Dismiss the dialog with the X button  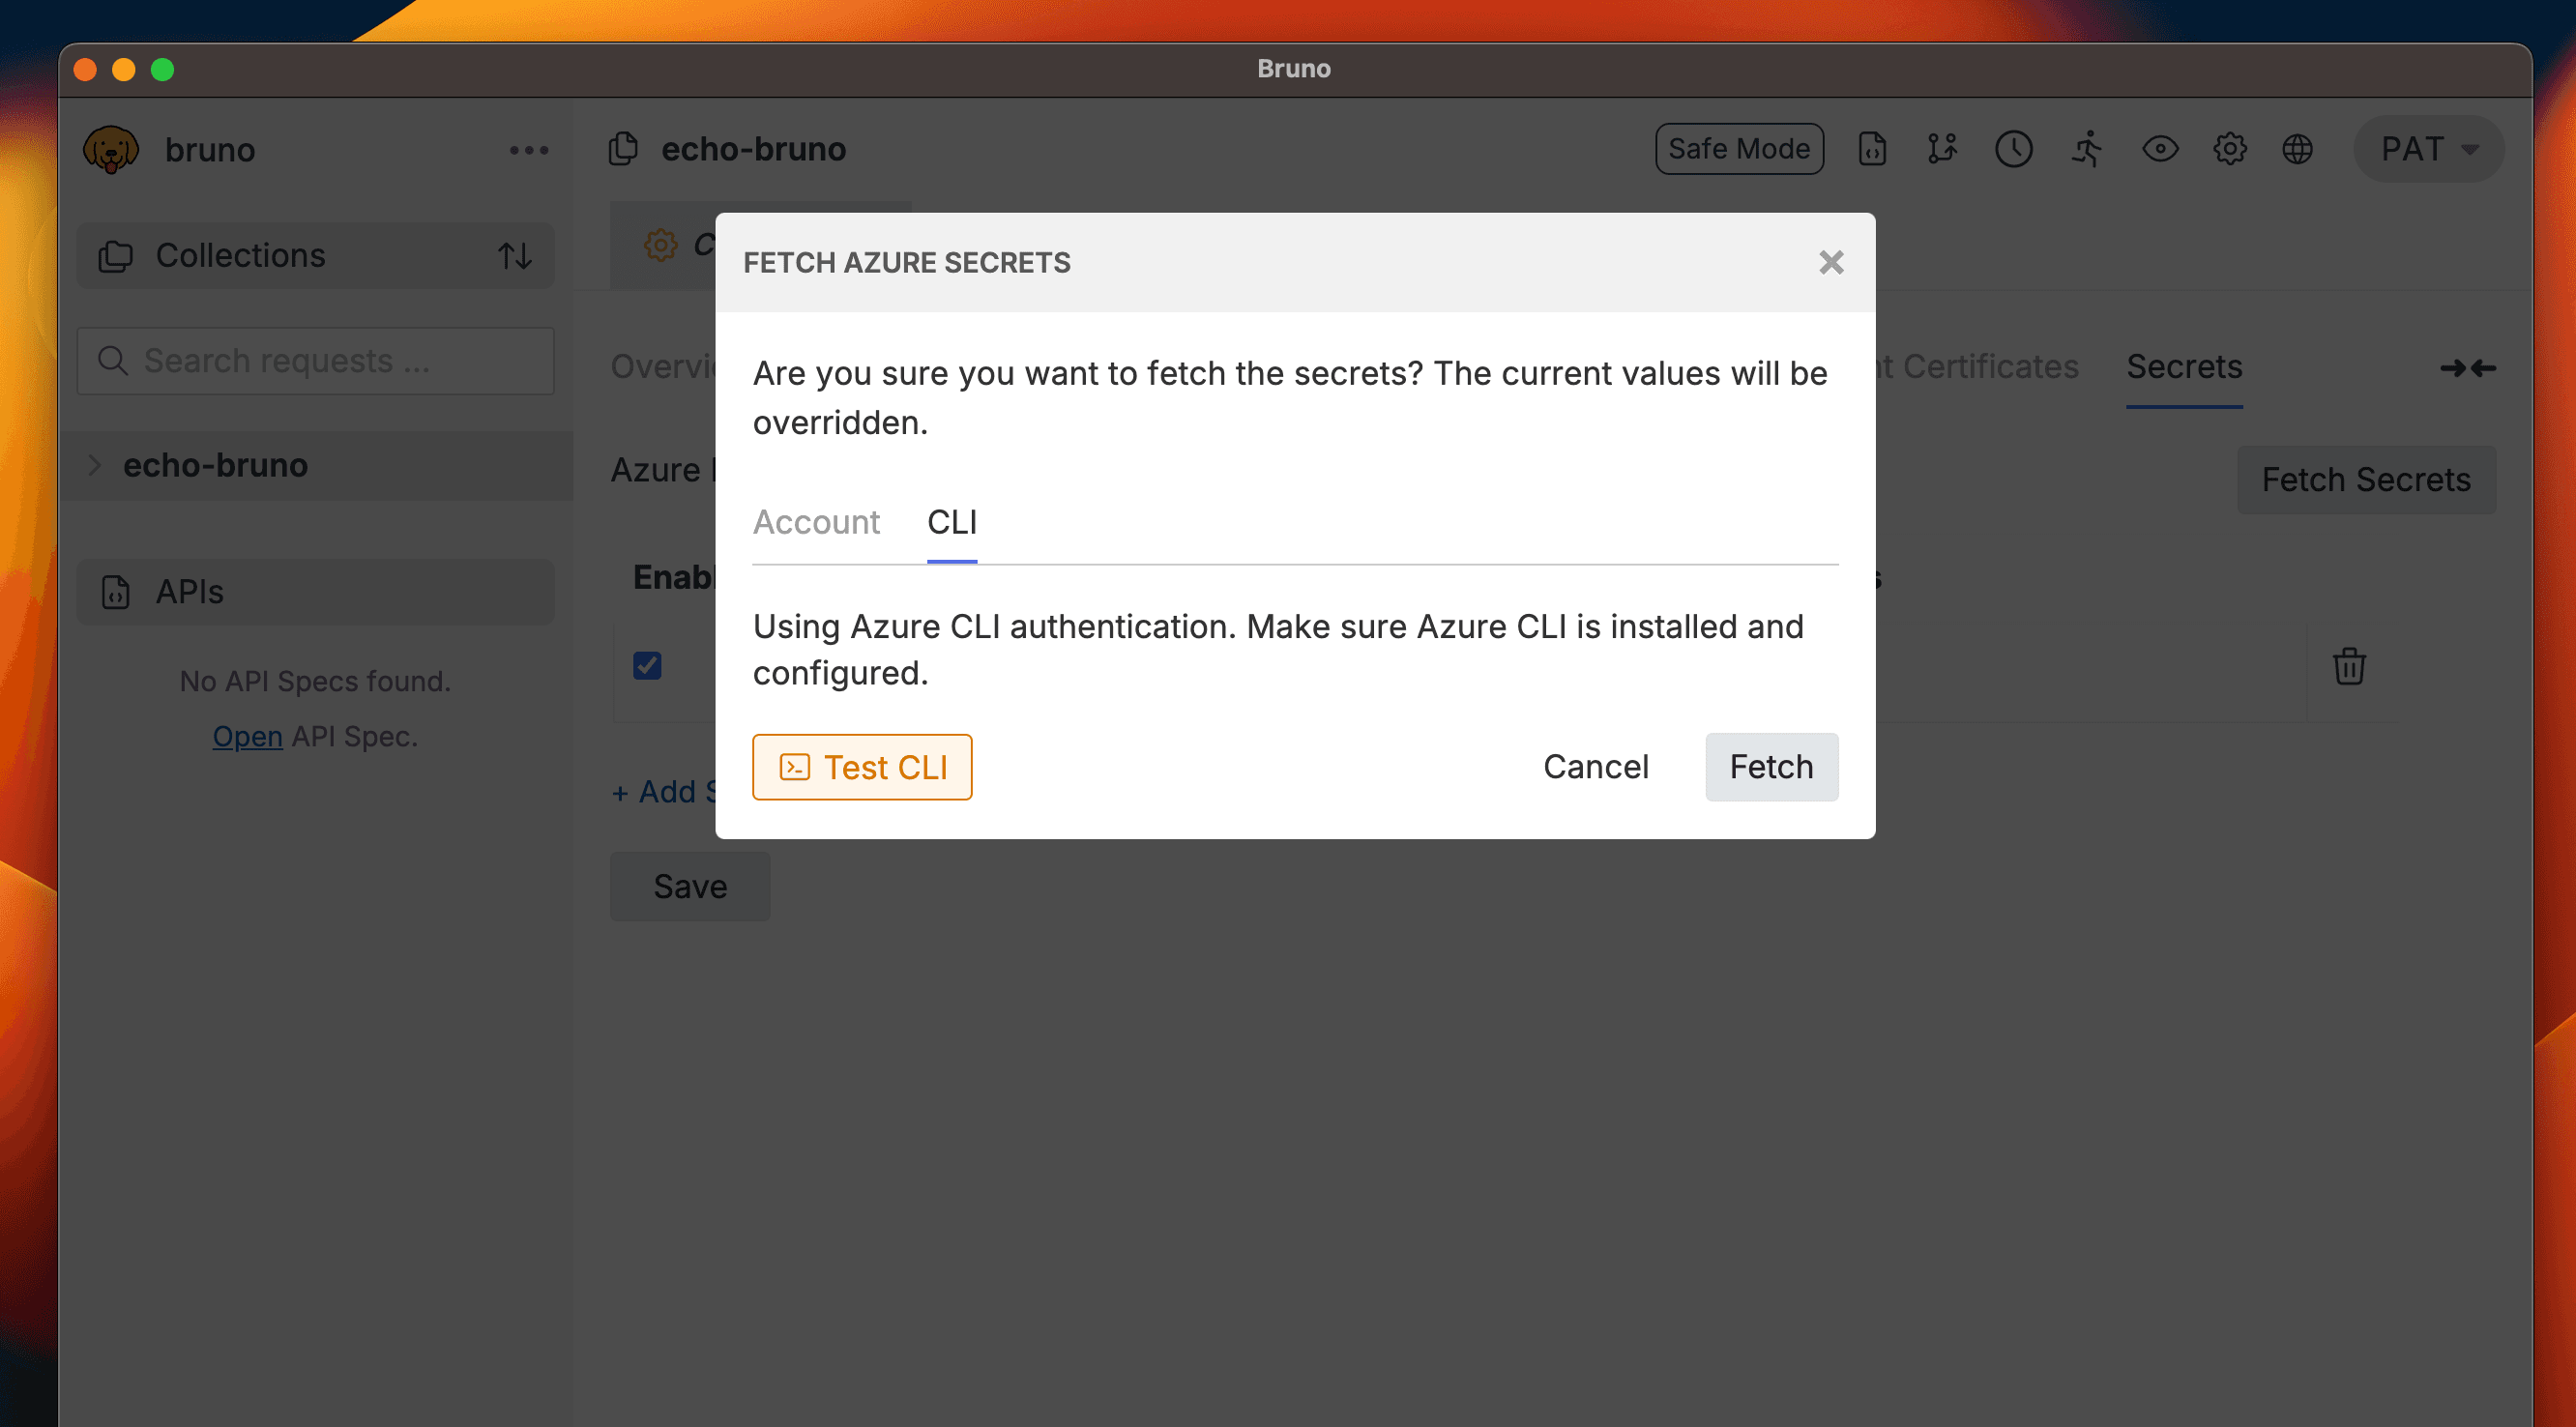pos(1831,262)
